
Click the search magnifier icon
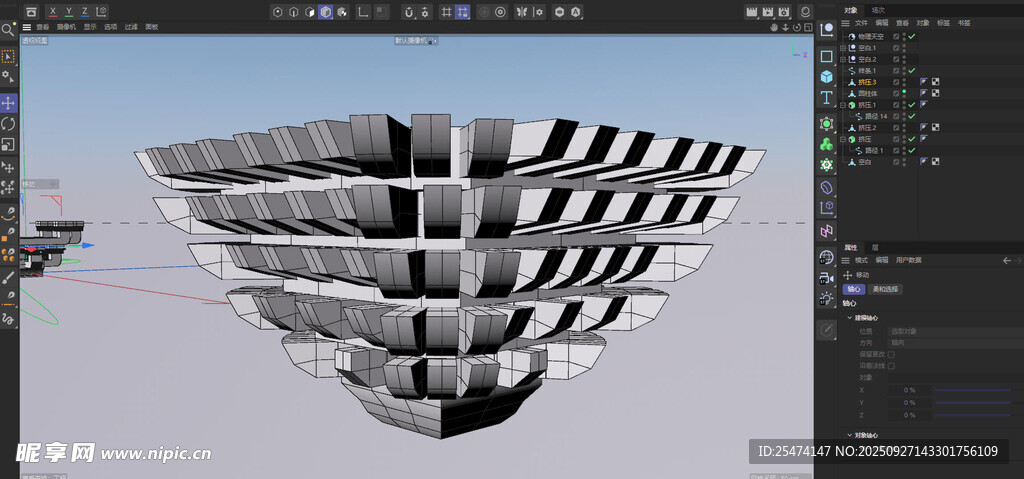click(8, 29)
